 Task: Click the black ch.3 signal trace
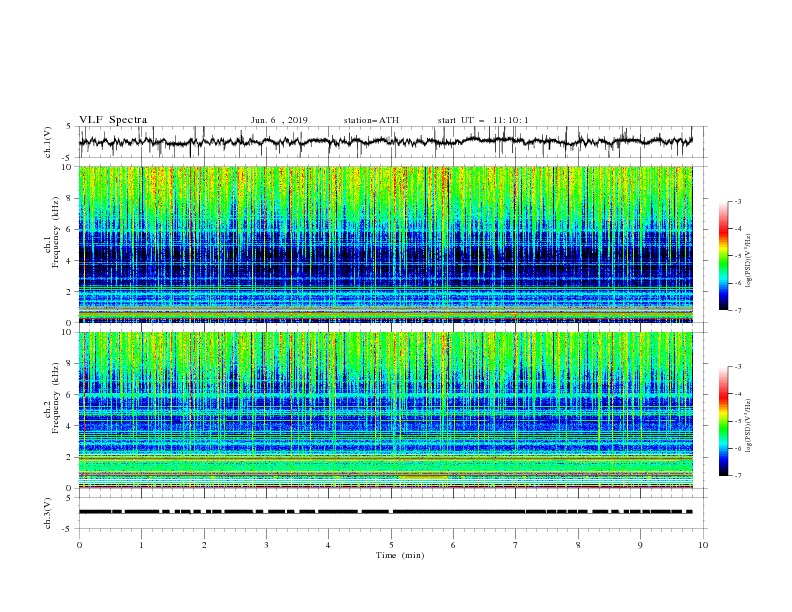click(x=385, y=512)
